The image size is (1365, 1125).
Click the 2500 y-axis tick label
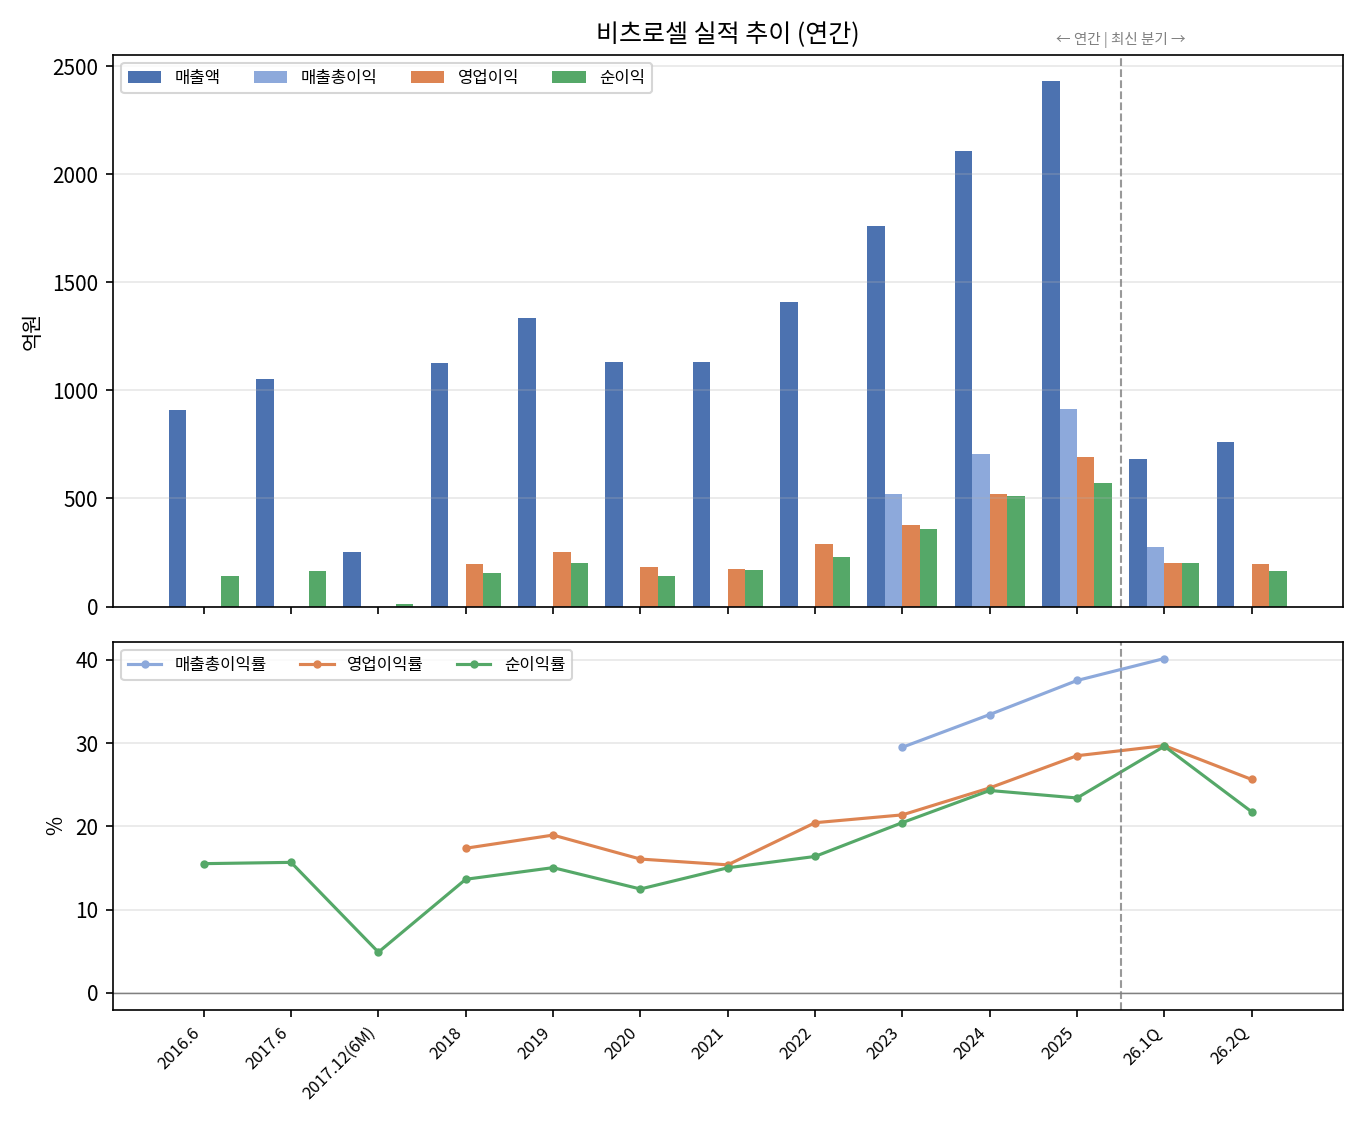pos(76,67)
